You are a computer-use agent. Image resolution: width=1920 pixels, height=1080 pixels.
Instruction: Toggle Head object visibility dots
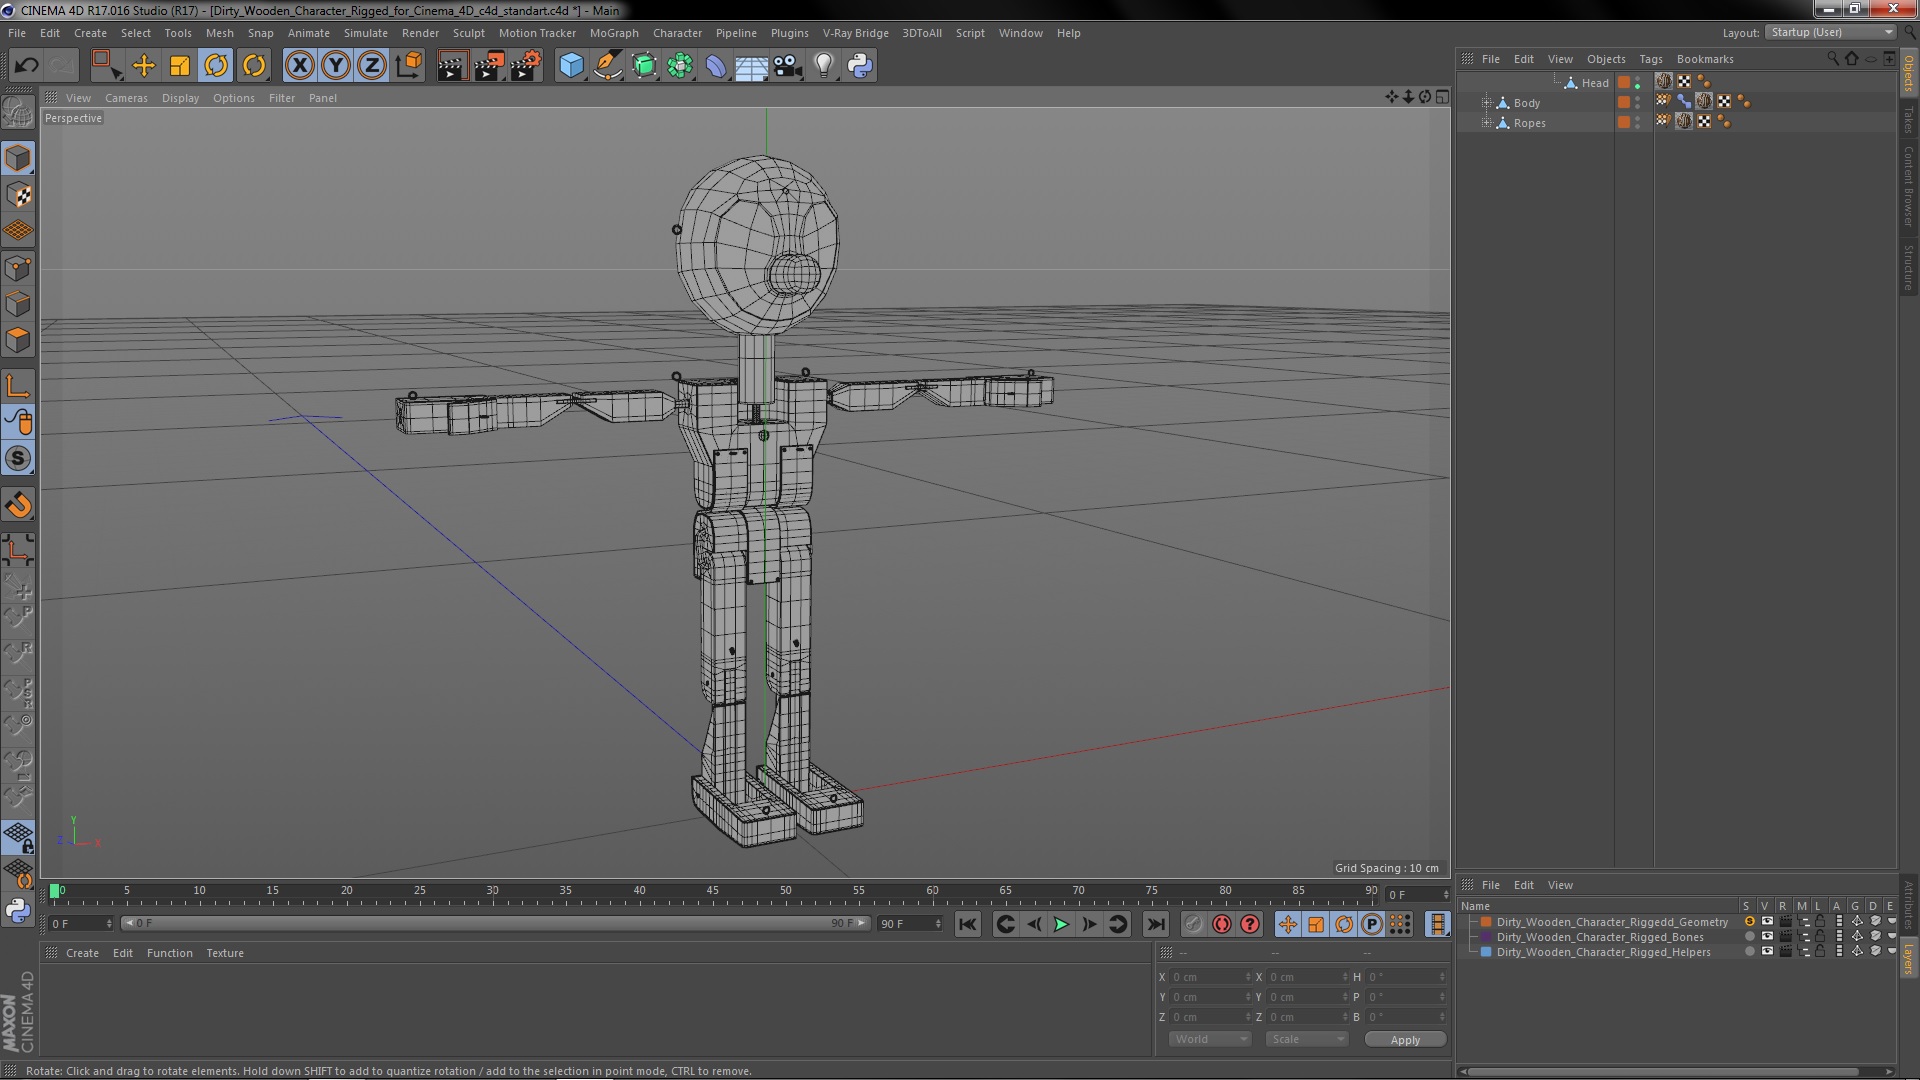pos(1637,83)
